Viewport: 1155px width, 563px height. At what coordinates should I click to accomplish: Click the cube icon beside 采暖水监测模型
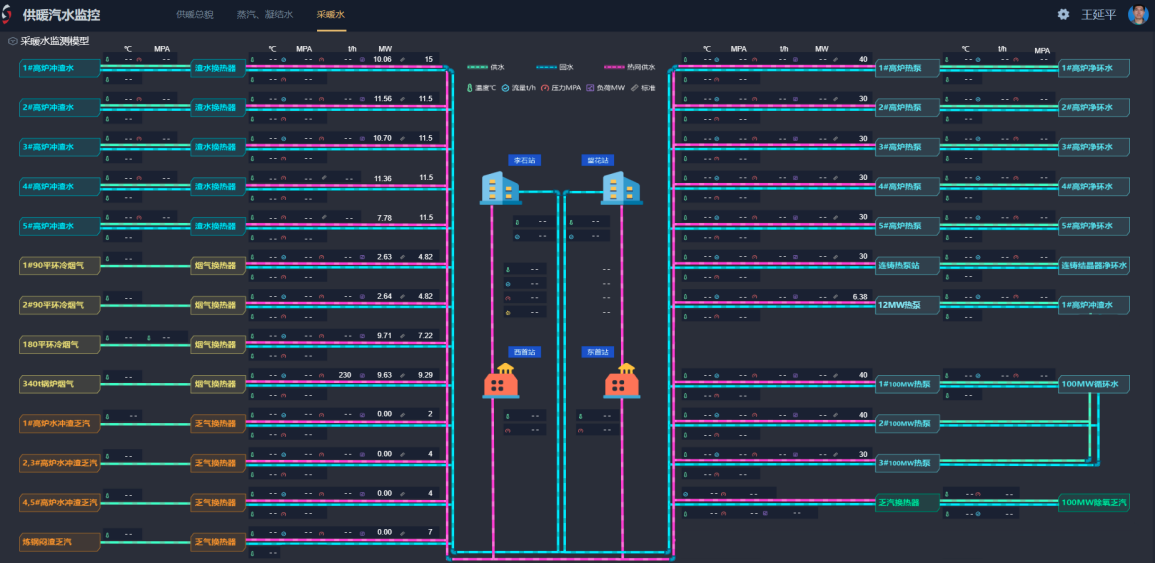pos(12,41)
